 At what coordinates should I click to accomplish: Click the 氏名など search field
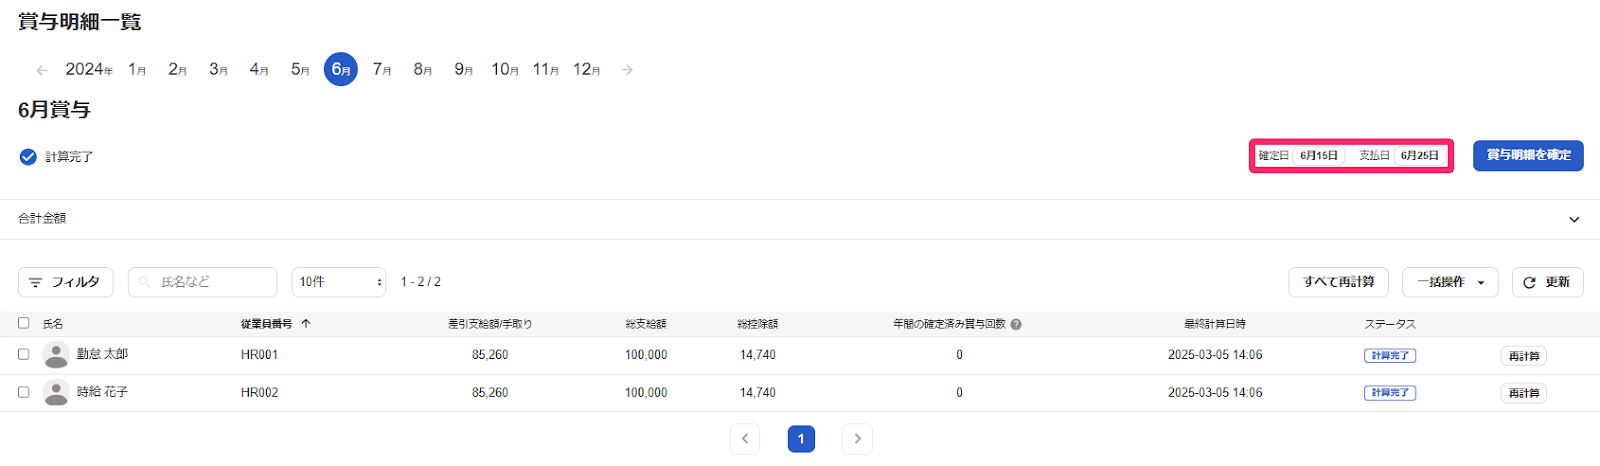(x=202, y=282)
